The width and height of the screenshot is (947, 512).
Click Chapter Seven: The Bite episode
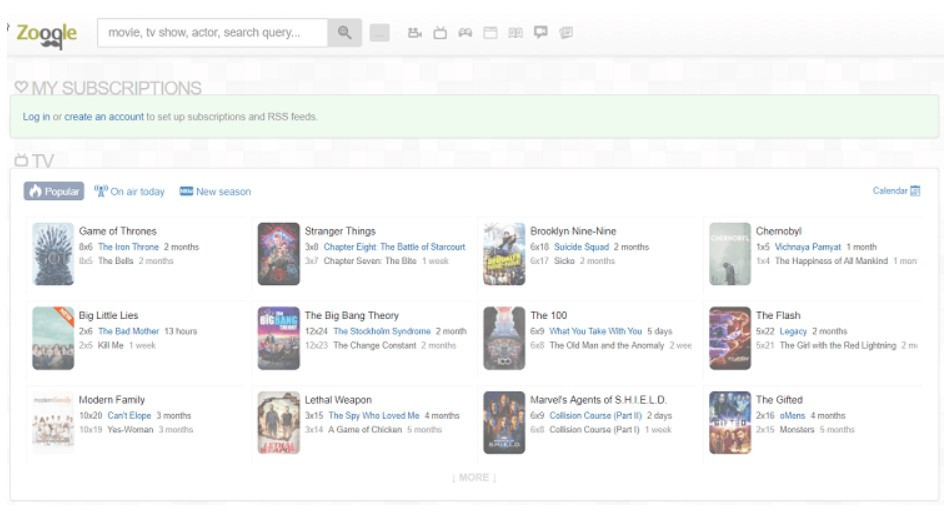click(370, 261)
